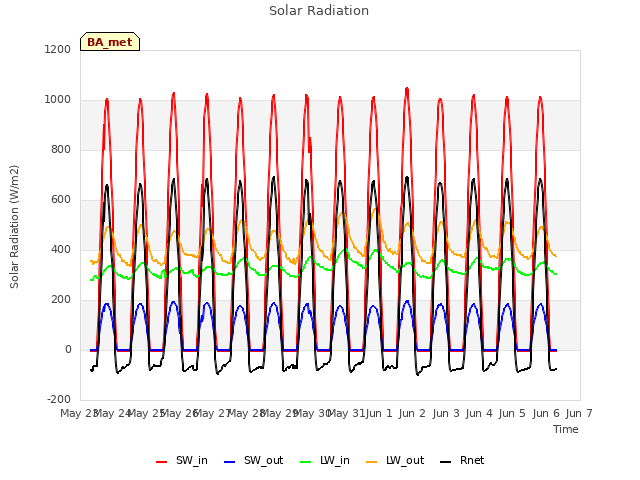Click the May 31 x-axis label

point(347,413)
